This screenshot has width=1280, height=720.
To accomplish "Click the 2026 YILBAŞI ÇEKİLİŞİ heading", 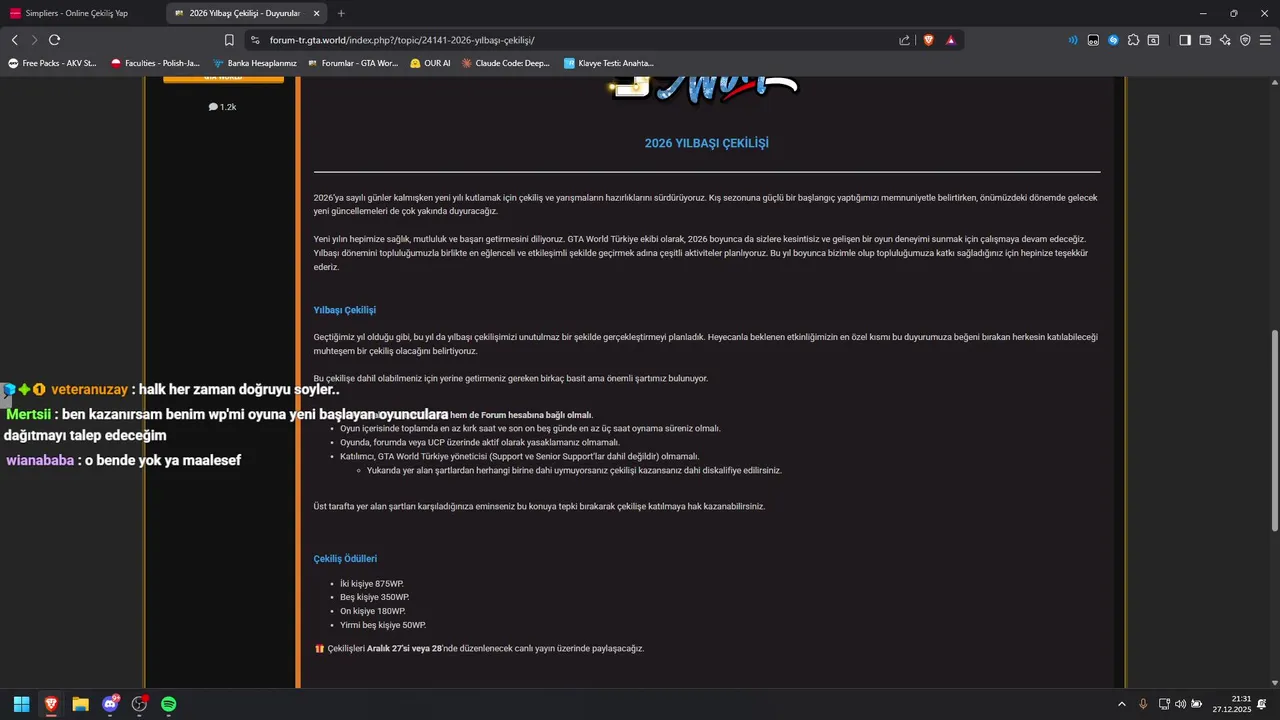I will click(x=706, y=143).
